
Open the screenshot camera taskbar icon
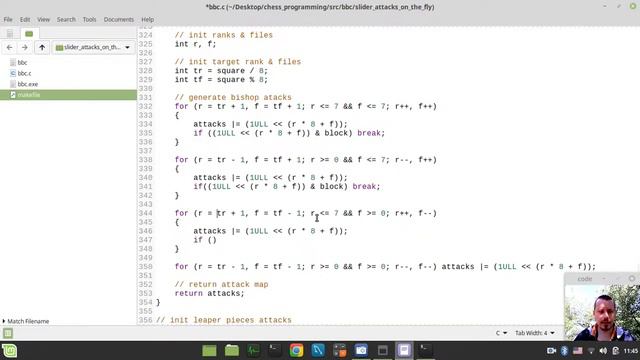[361, 351]
